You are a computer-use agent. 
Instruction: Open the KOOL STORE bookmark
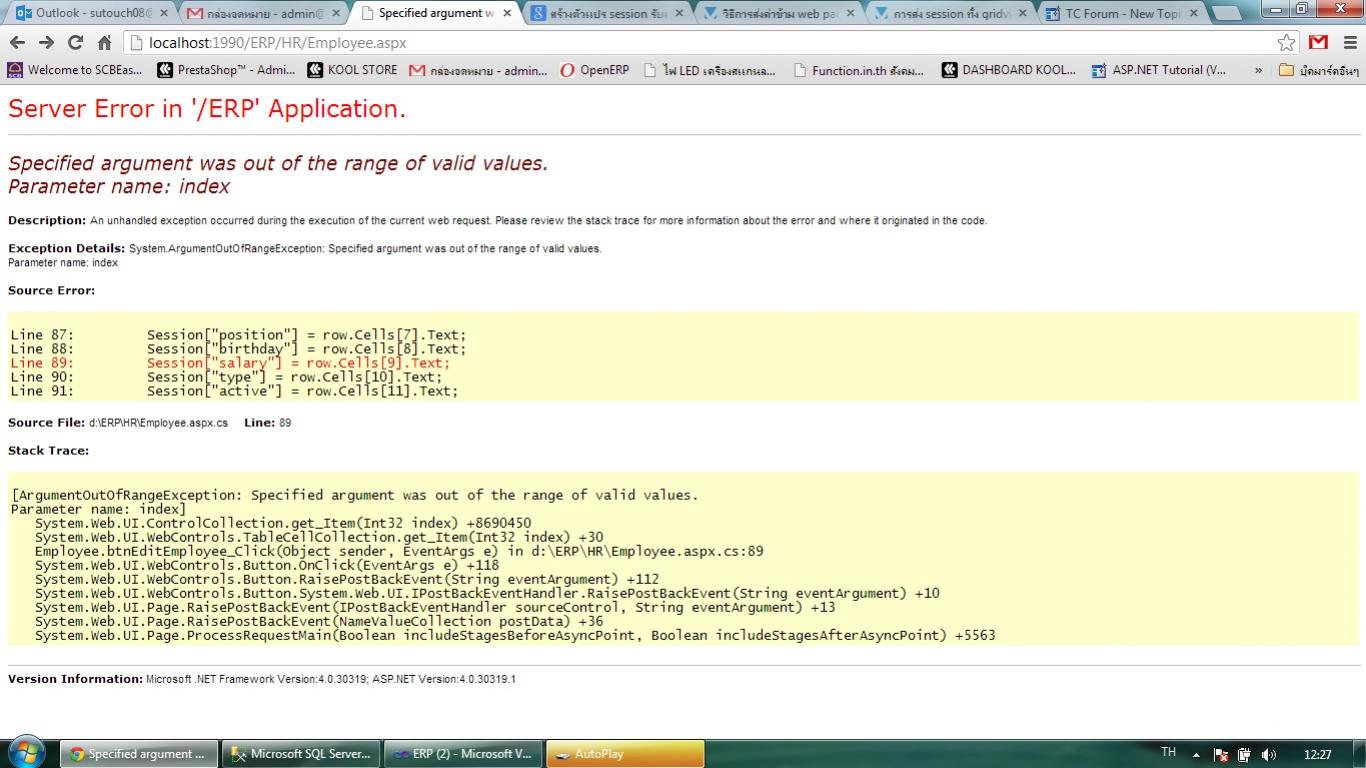352,70
